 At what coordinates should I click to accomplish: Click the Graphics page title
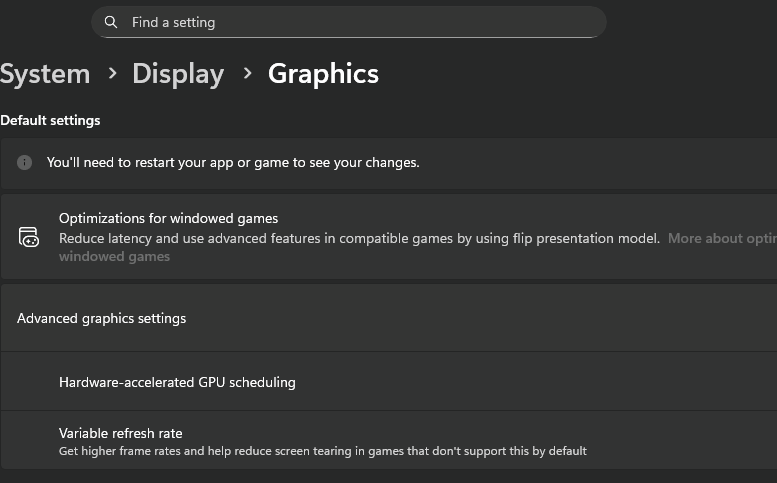pyautogui.click(x=323, y=74)
